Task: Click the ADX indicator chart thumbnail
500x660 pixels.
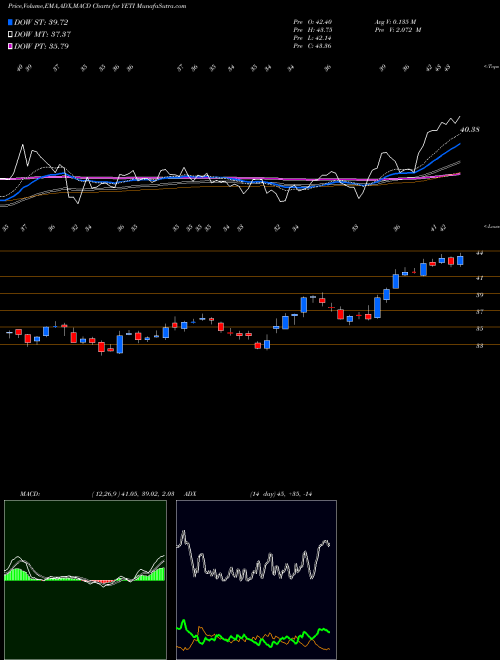Action: coord(256,580)
